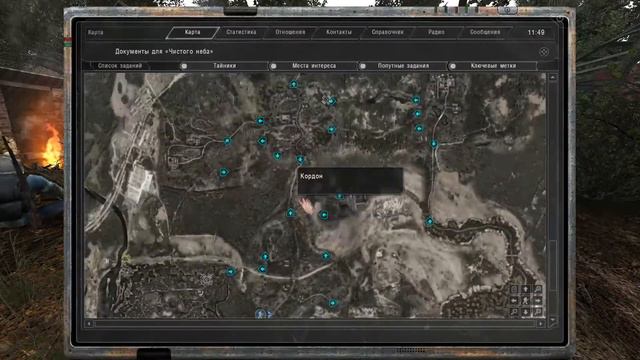Select marker half hidden under Кордон tooltip
640x360 pixels.
340,196
